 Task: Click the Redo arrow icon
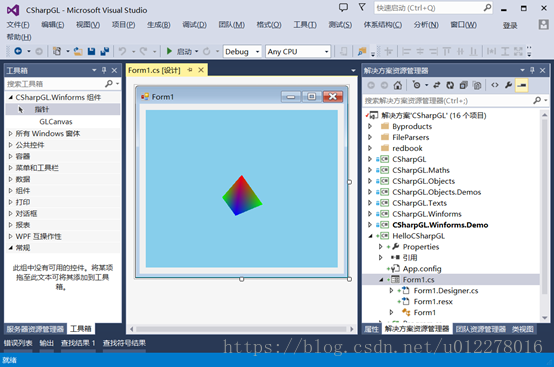point(143,52)
